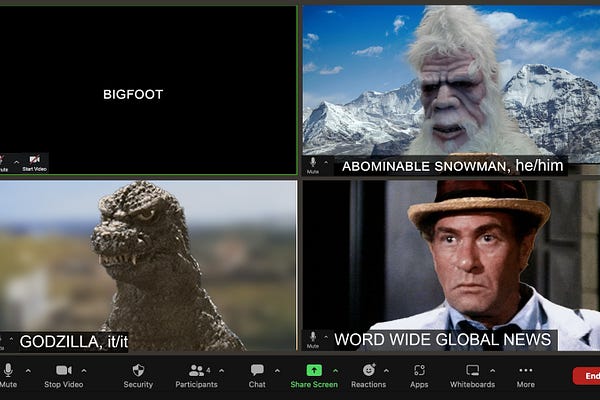Expand the caret beside Chat
Screen dimensions: 600x400
(x=277, y=371)
